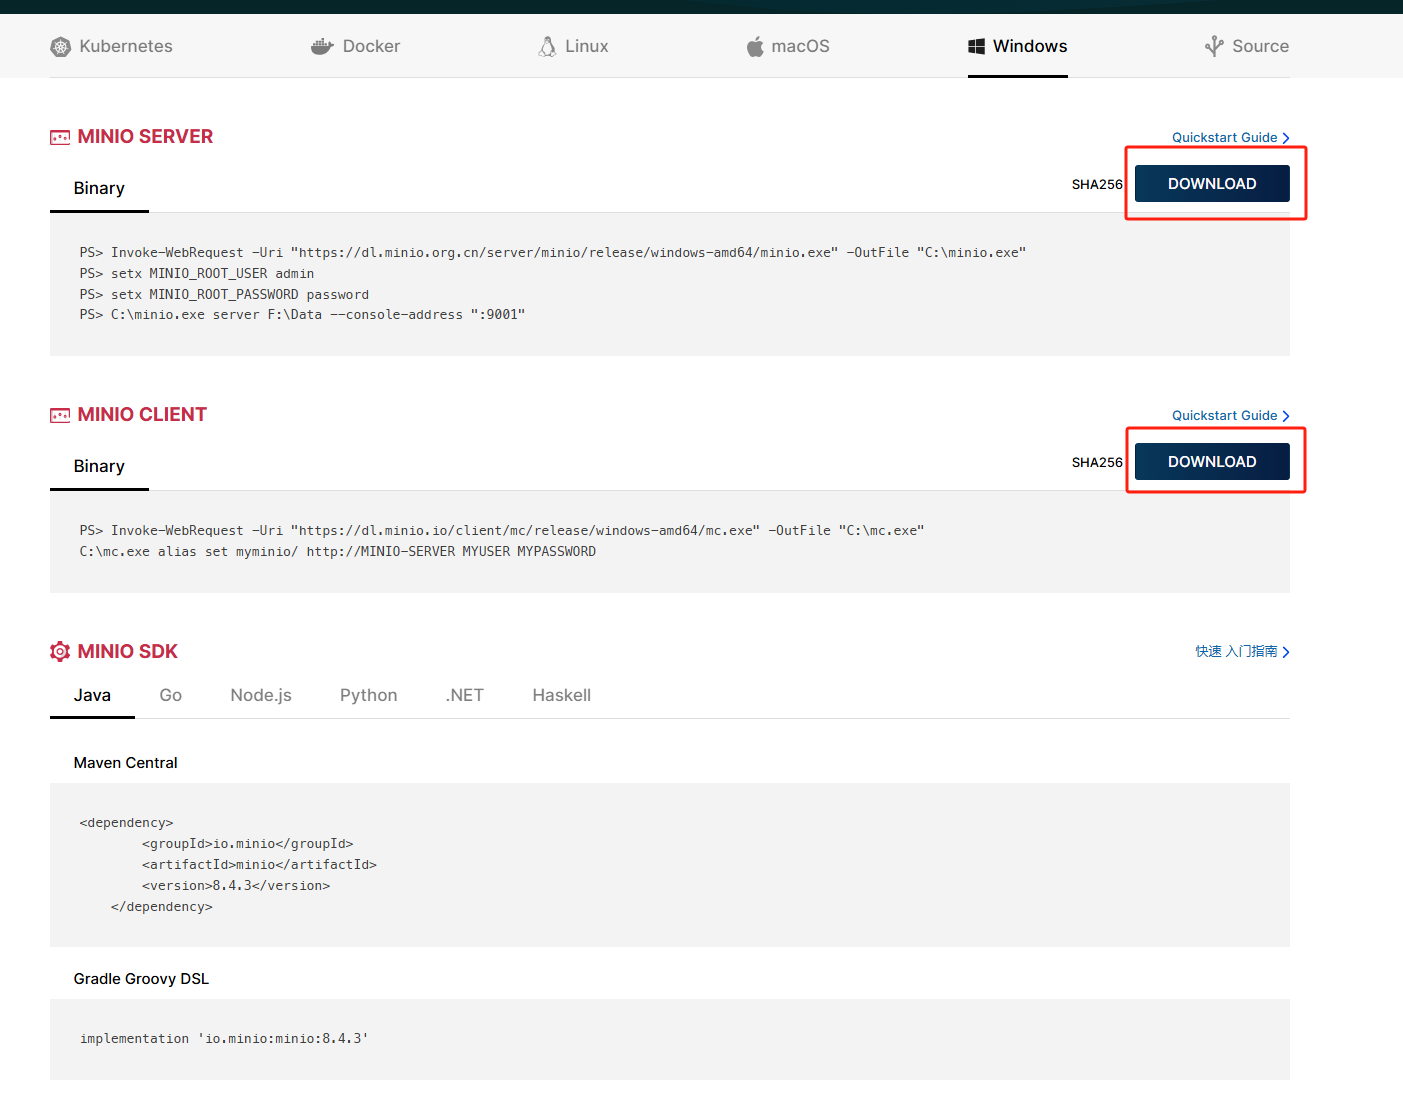Open the Source tab

tap(1247, 46)
